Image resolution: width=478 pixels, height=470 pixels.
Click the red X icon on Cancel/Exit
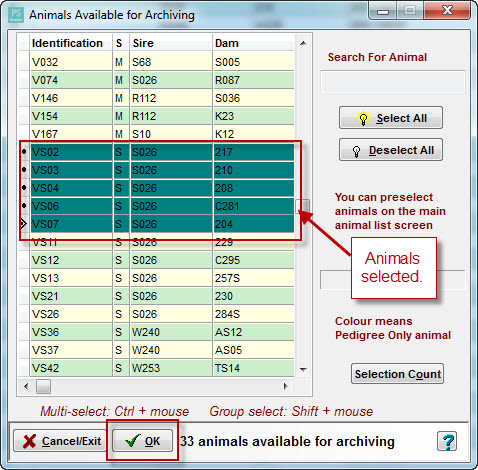pyautogui.click(x=29, y=441)
